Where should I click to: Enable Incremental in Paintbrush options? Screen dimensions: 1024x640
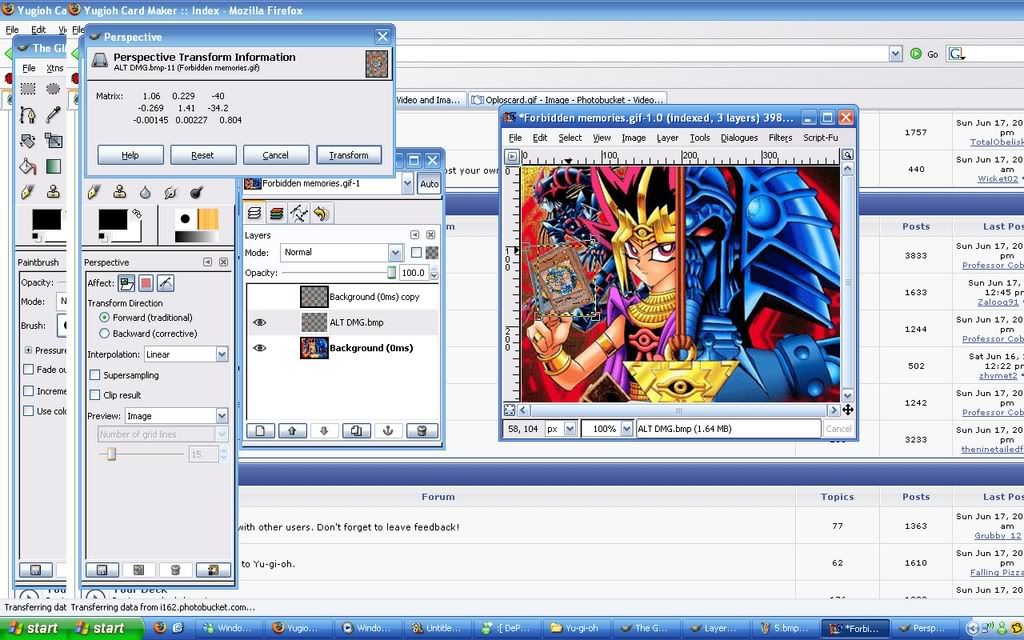(x=29, y=391)
